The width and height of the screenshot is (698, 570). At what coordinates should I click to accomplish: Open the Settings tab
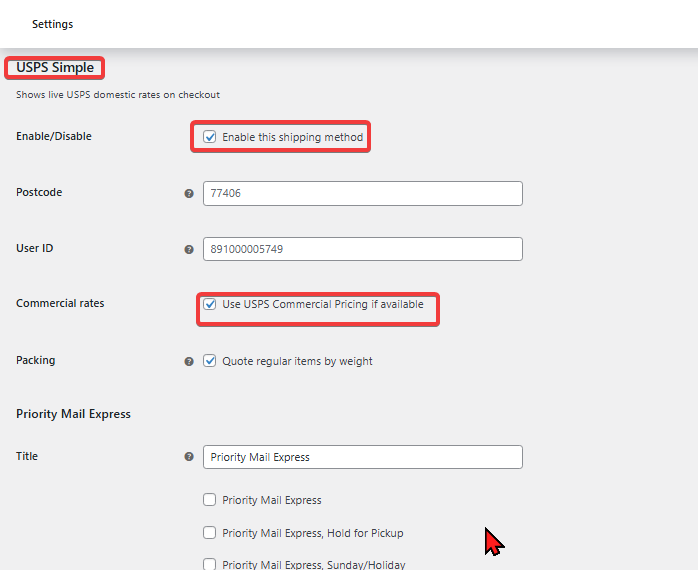click(x=52, y=24)
